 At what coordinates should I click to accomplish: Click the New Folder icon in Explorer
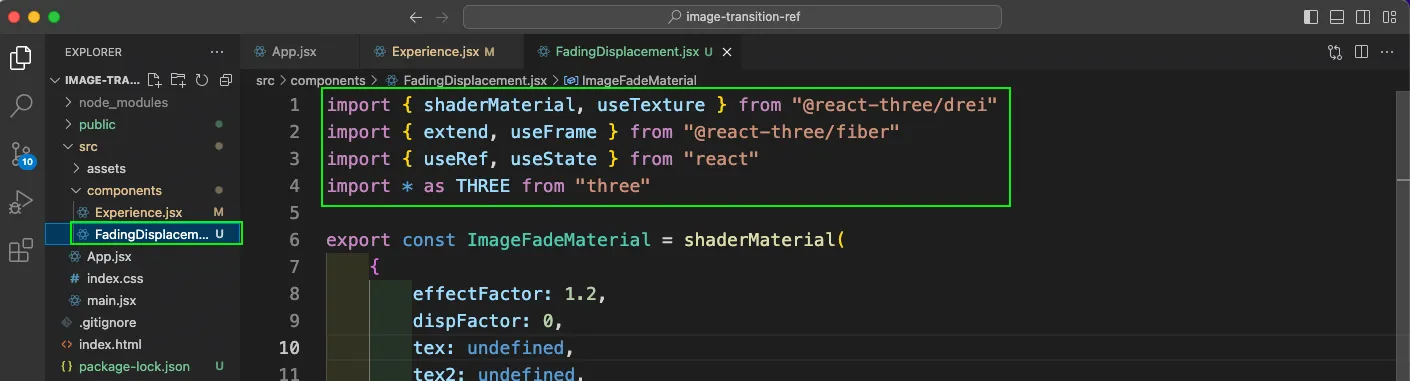(178, 80)
